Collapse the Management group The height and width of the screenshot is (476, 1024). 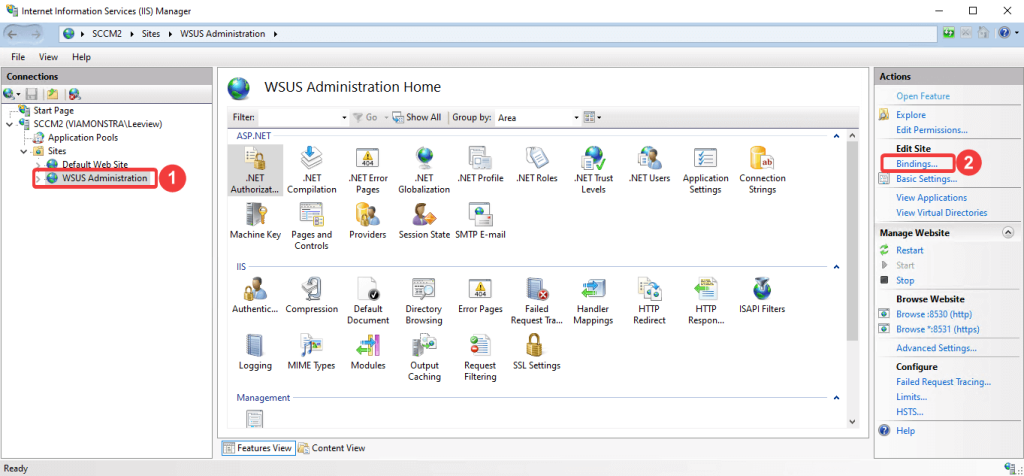tap(836, 397)
